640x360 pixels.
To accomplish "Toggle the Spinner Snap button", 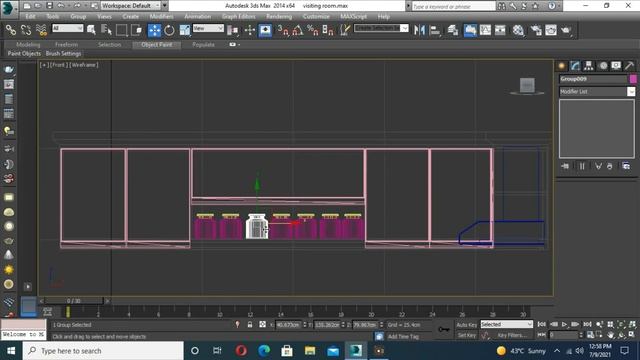I will click(328, 30).
